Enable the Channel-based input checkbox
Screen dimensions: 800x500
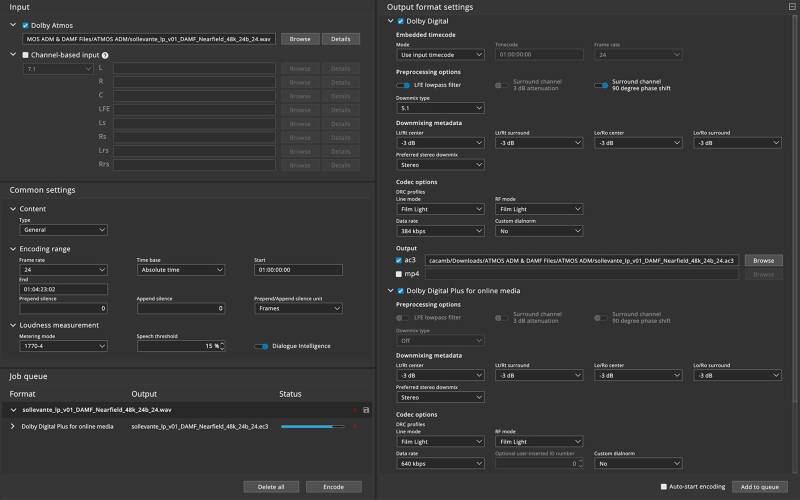[26, 55]
